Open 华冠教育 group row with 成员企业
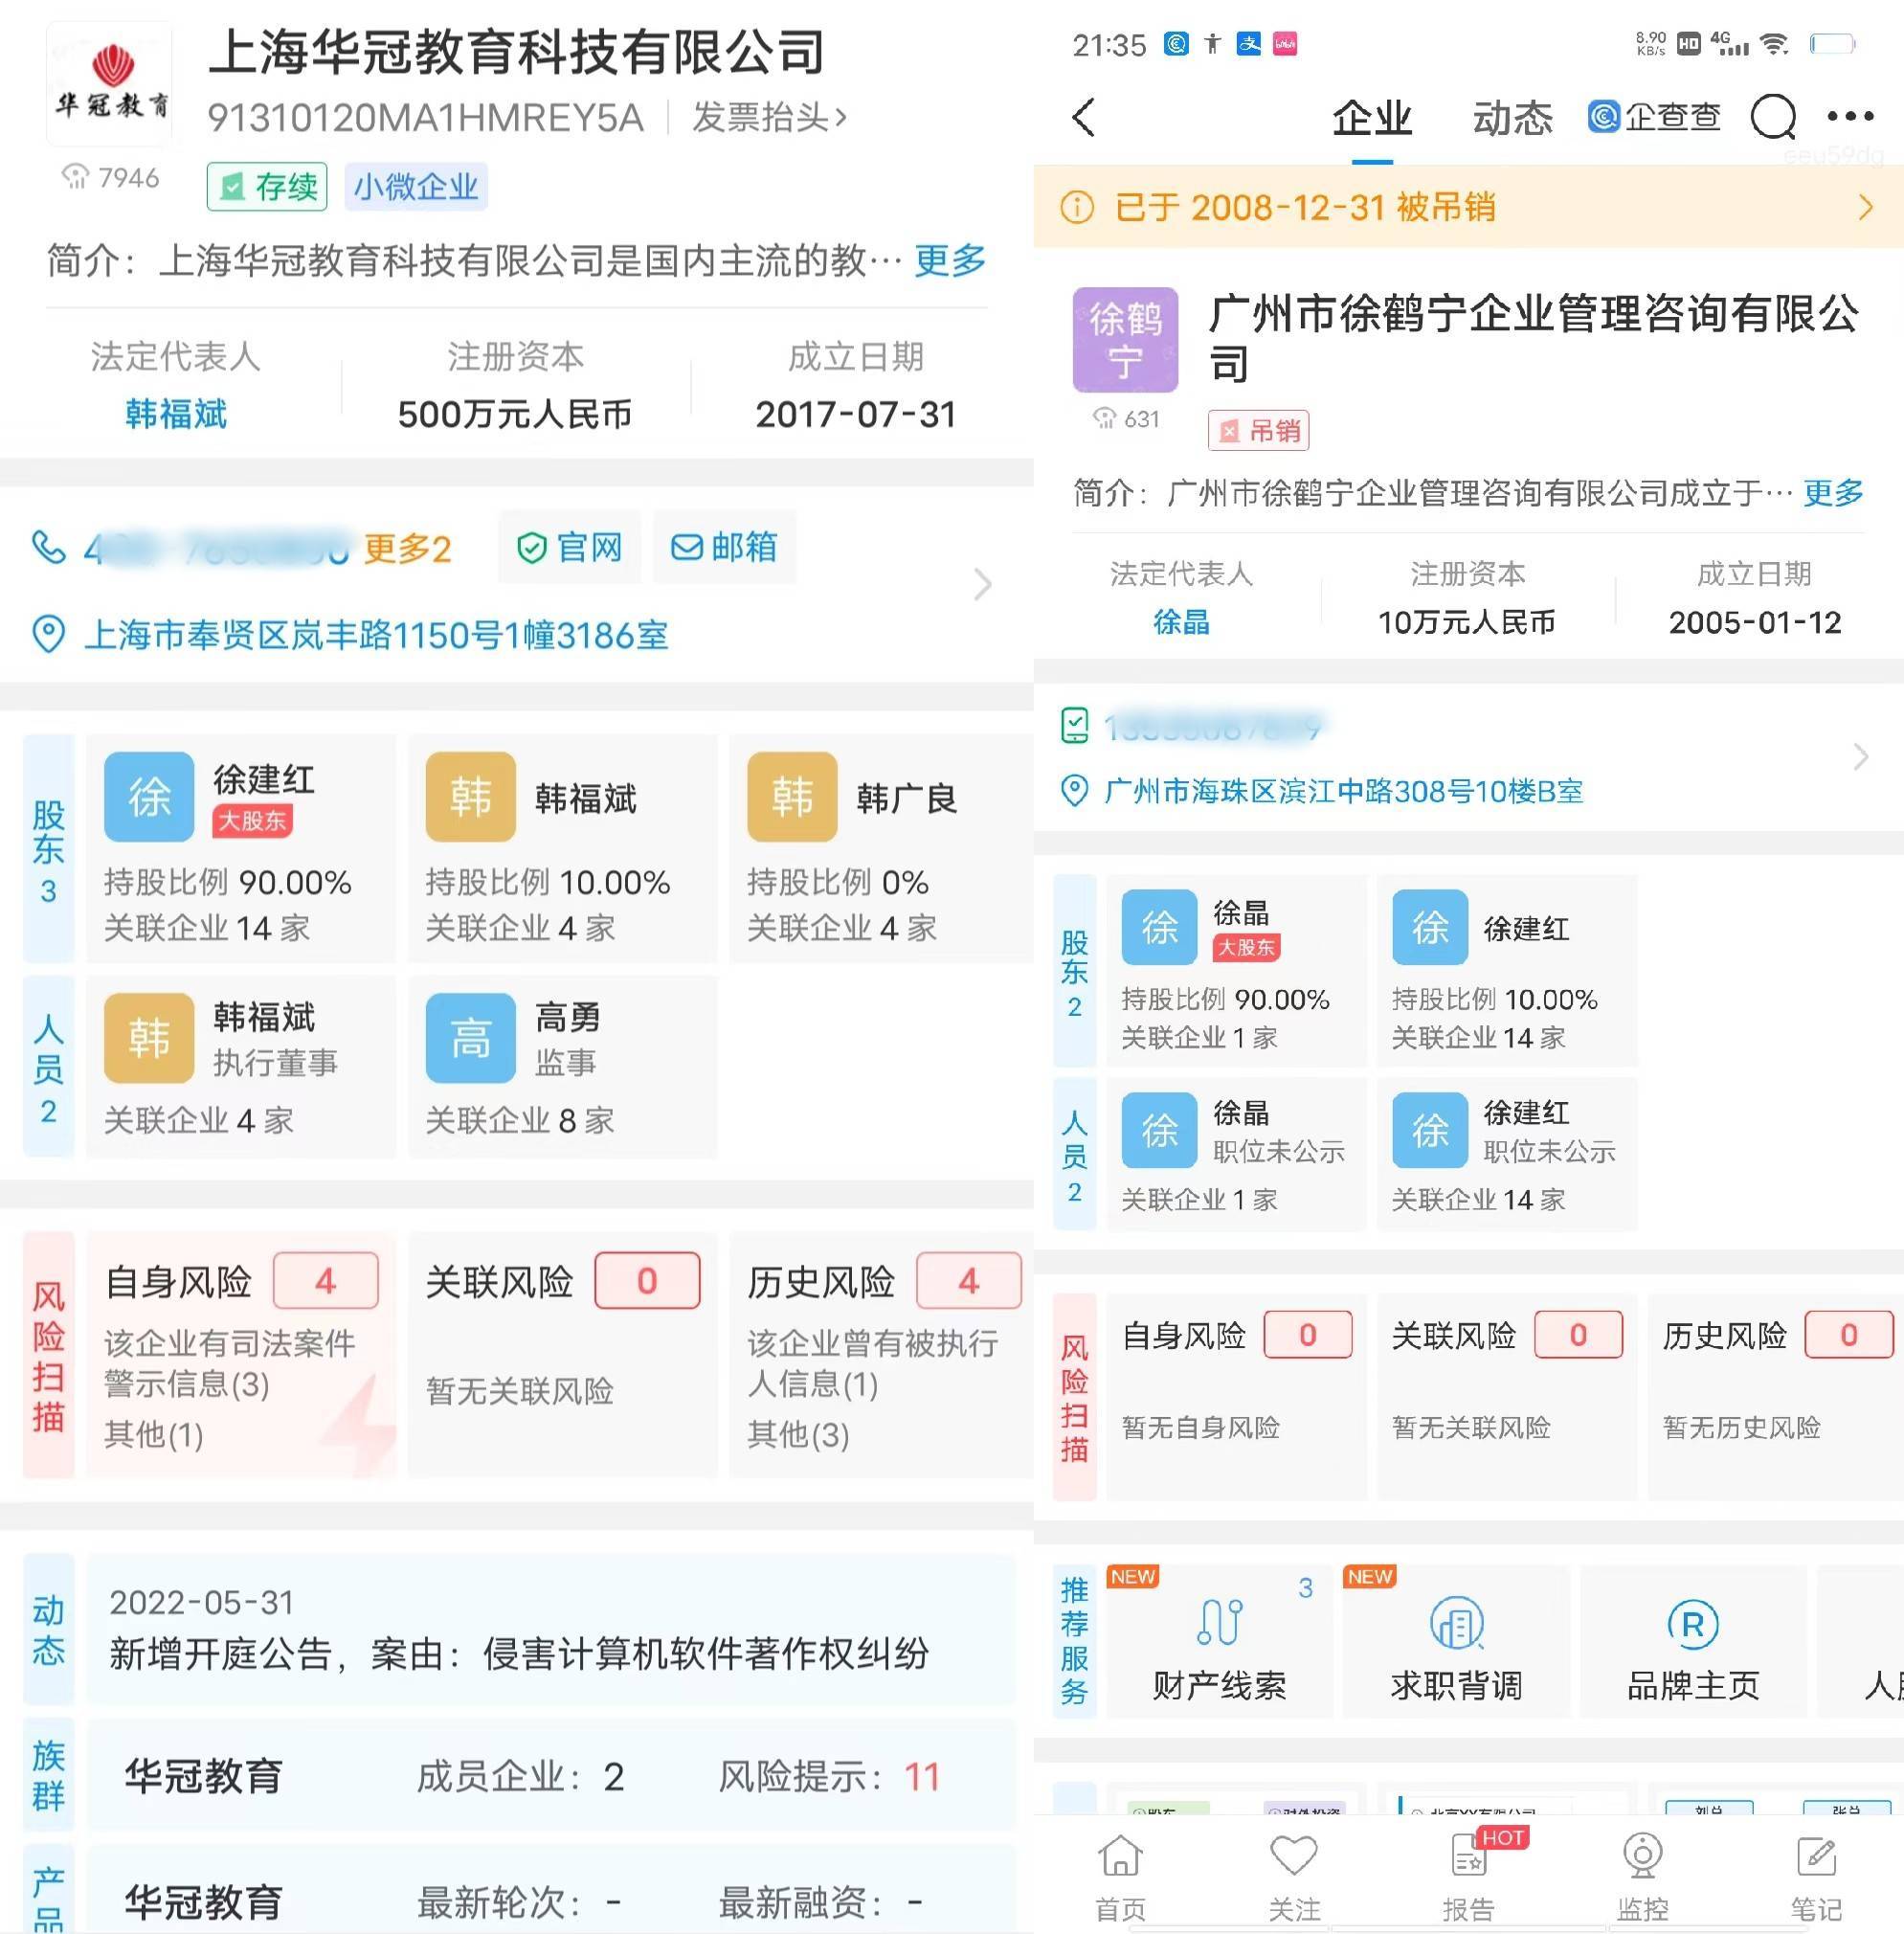This screenshot has height=1934, width=1904. 551,1776
